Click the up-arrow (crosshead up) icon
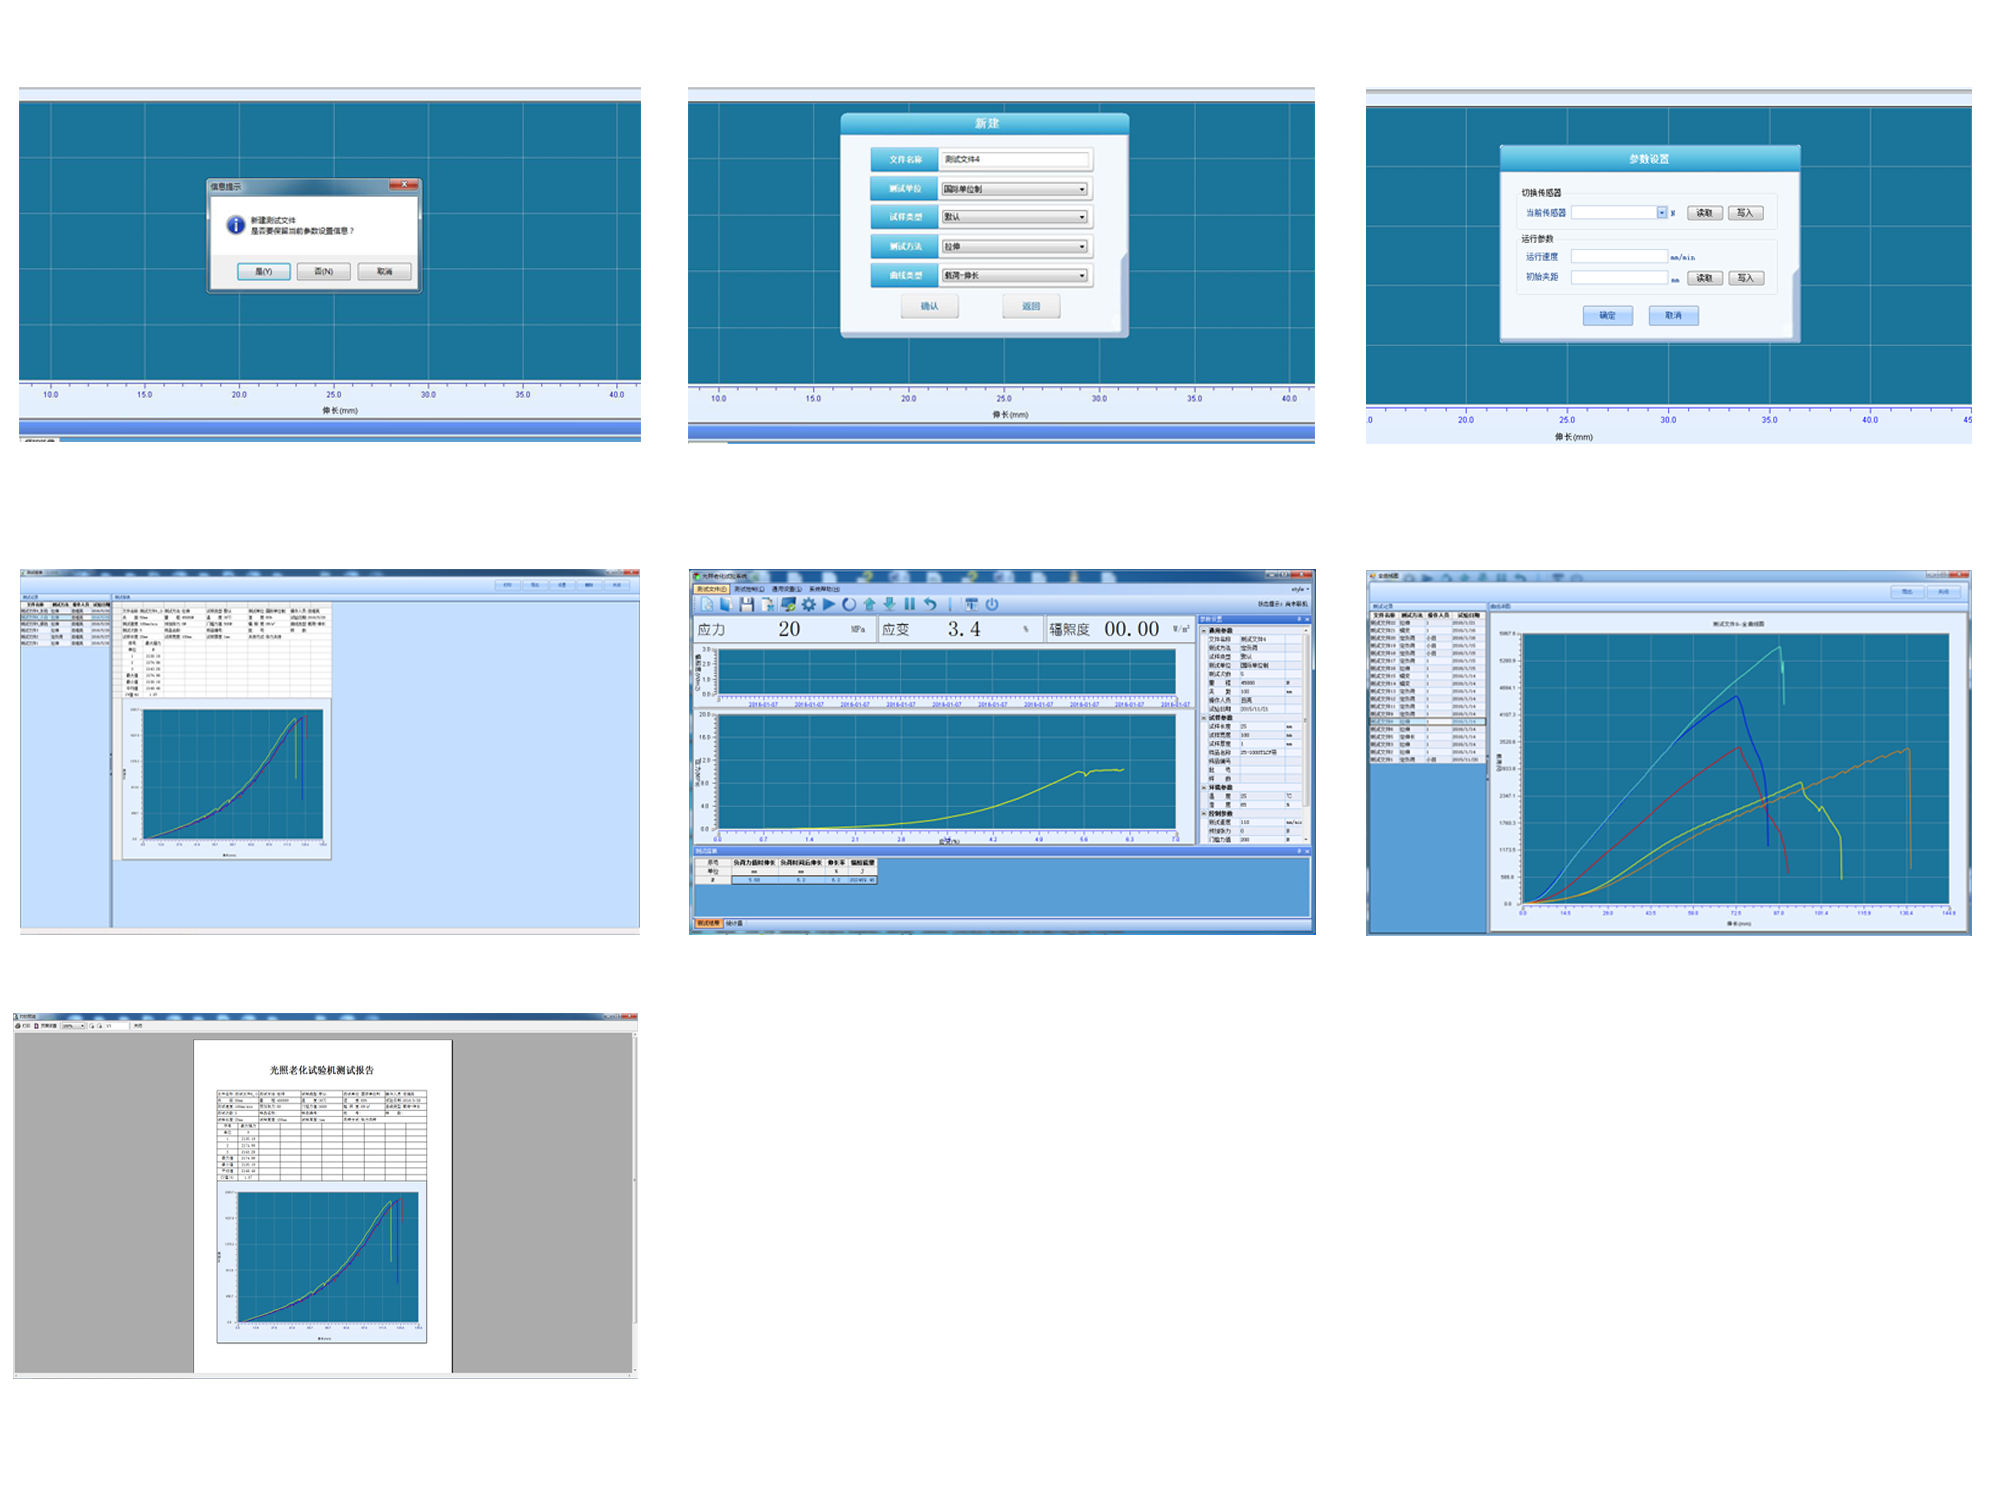This screenshot has height=1500, width=2000. click(x=869, y=604)
